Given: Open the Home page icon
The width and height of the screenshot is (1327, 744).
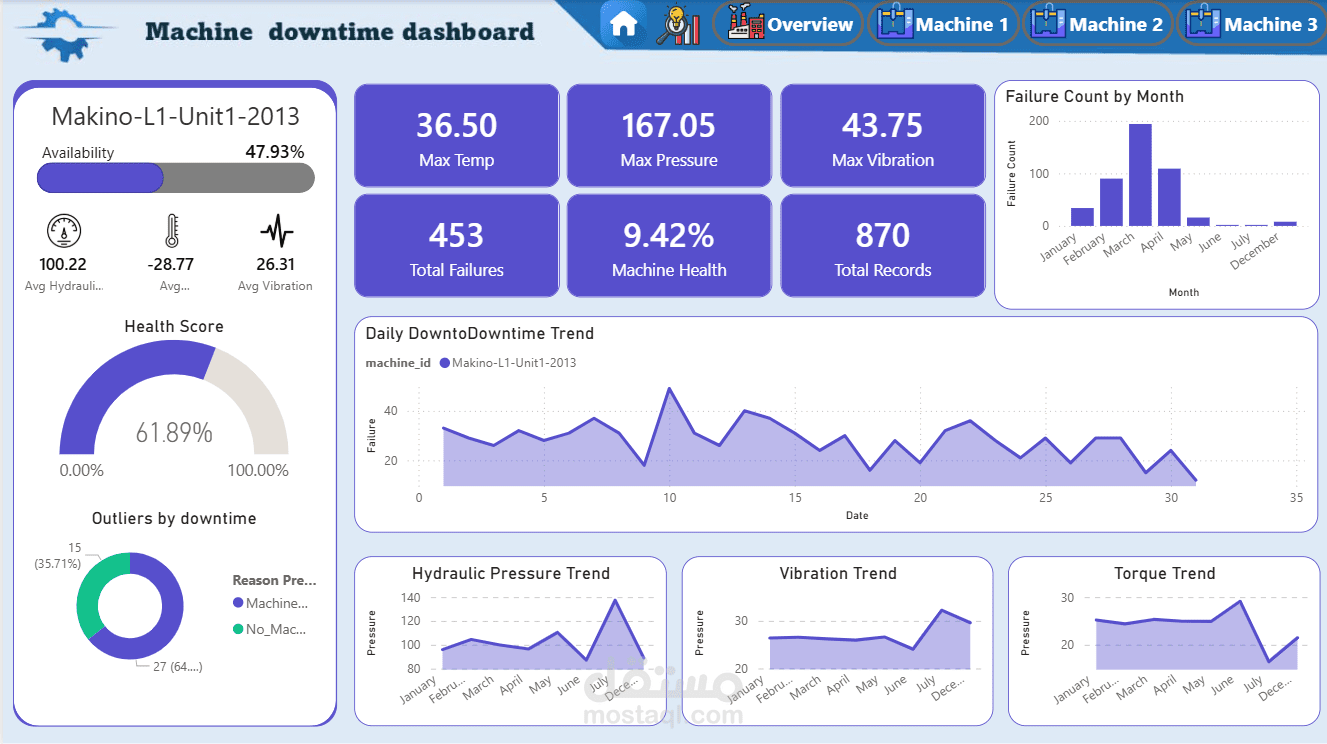Looking at the screenshot, I should tap(624, 24).
